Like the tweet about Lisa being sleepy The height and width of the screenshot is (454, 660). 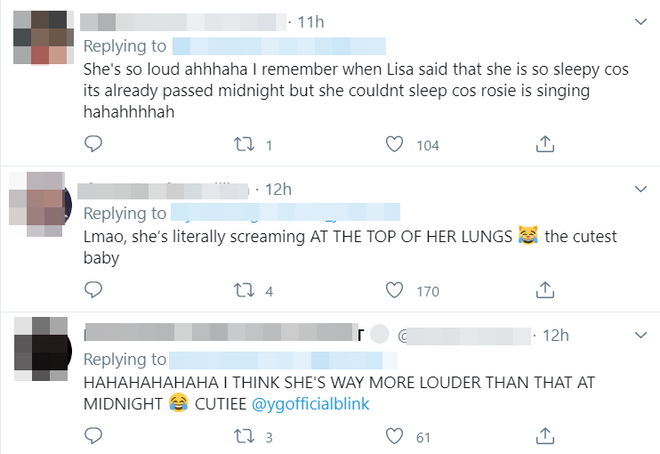pos(394,144)
